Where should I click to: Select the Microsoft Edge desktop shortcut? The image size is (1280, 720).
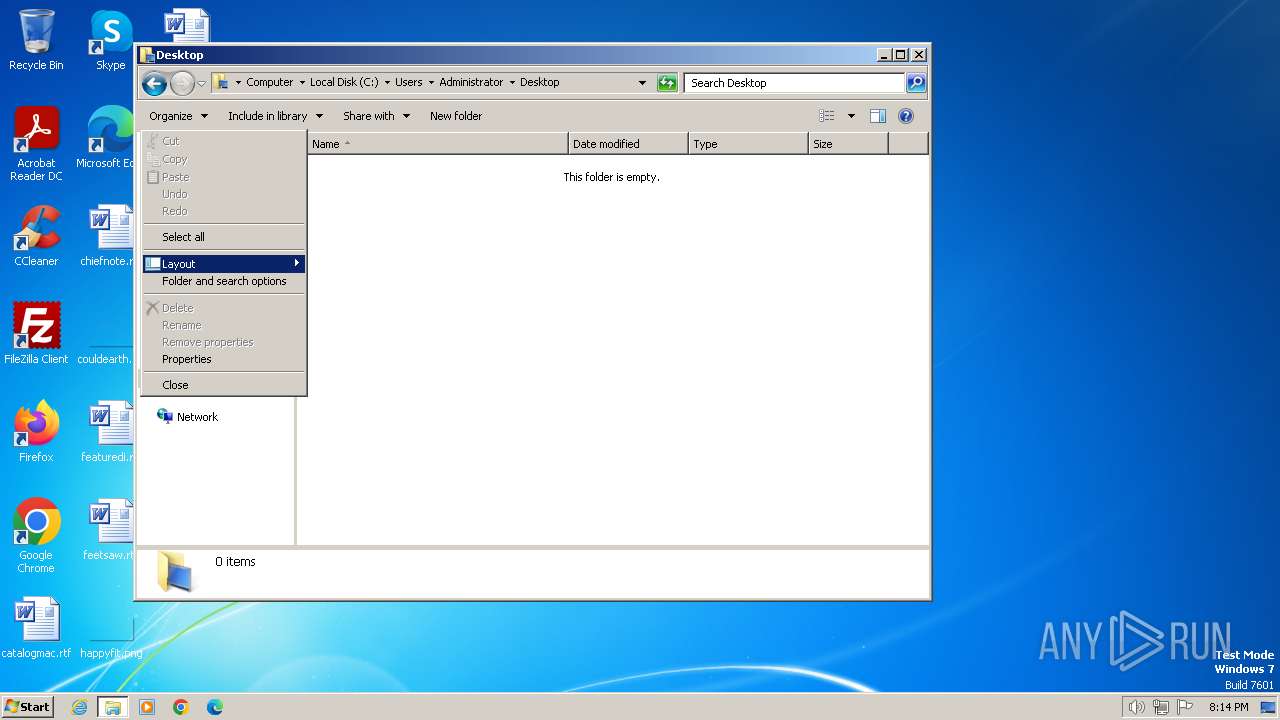pyautogui.click(x=106, y=138)
